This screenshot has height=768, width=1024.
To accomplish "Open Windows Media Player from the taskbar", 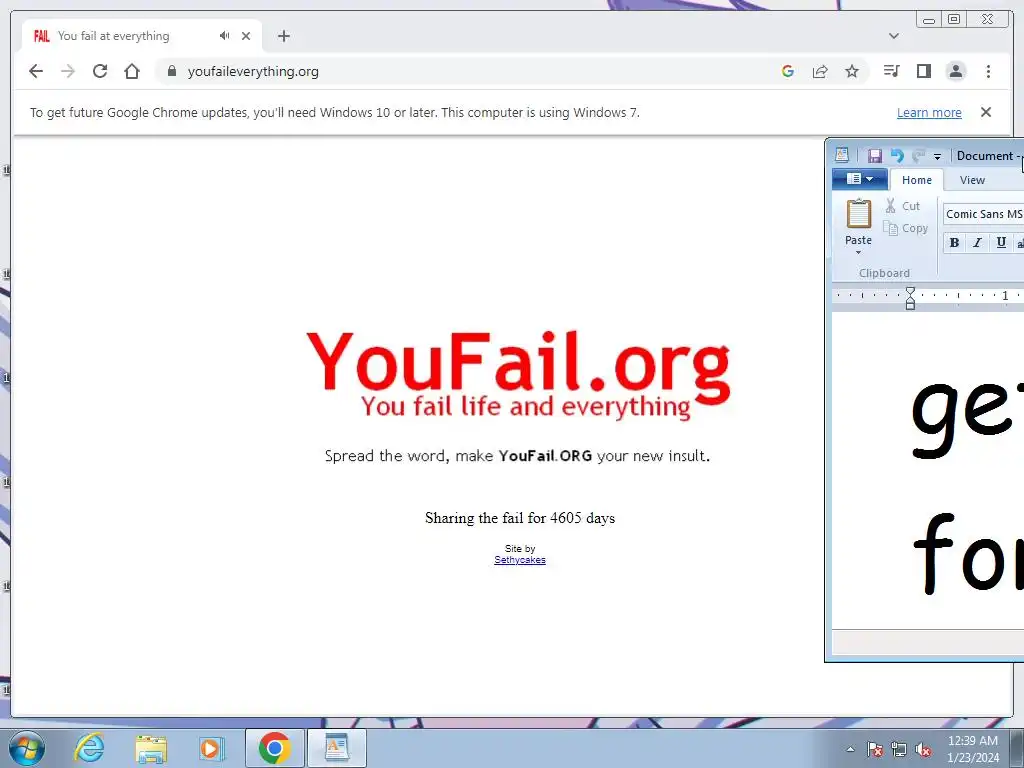I will [212, 748].
